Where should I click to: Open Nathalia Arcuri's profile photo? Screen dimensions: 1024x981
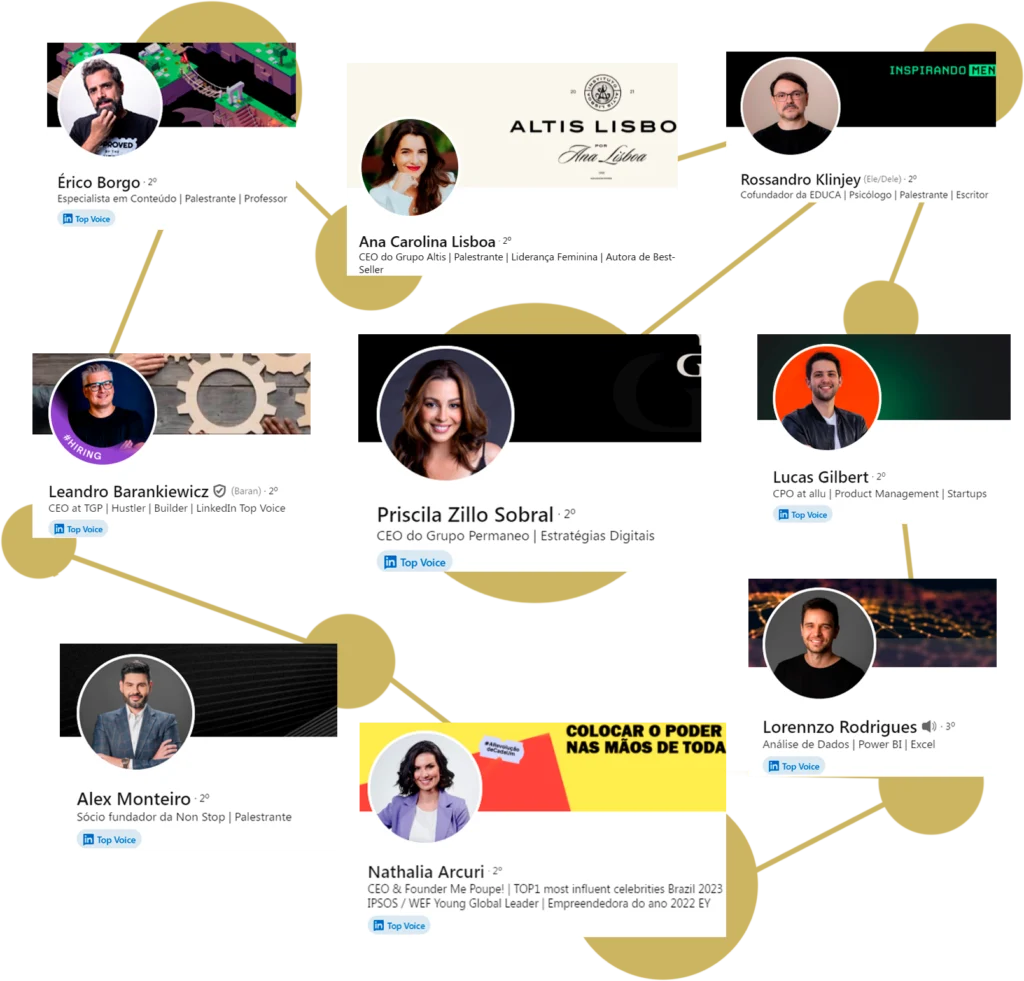[x=424, y=787]
